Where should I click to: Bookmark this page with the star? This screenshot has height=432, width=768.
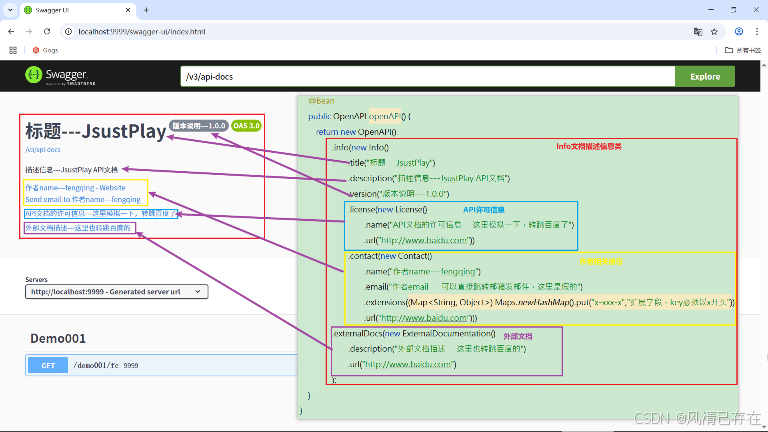714,31
